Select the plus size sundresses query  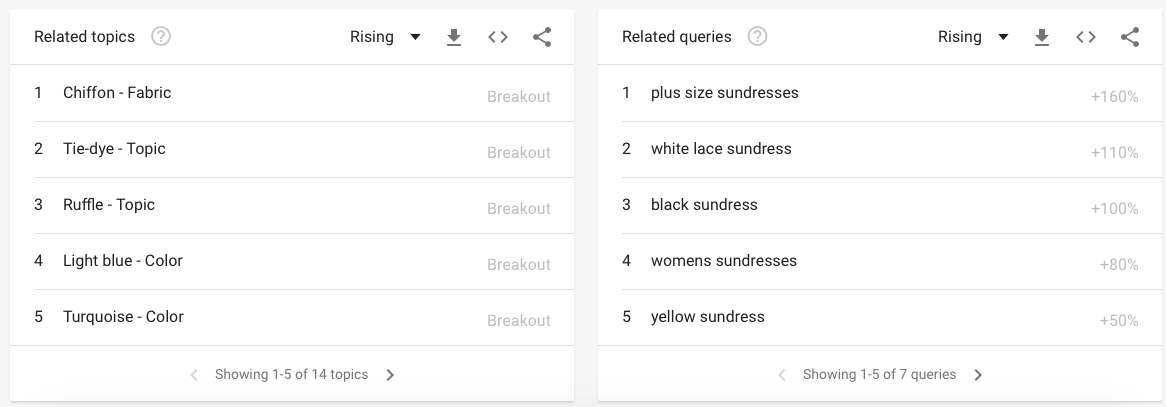click(x=880, y=93)
